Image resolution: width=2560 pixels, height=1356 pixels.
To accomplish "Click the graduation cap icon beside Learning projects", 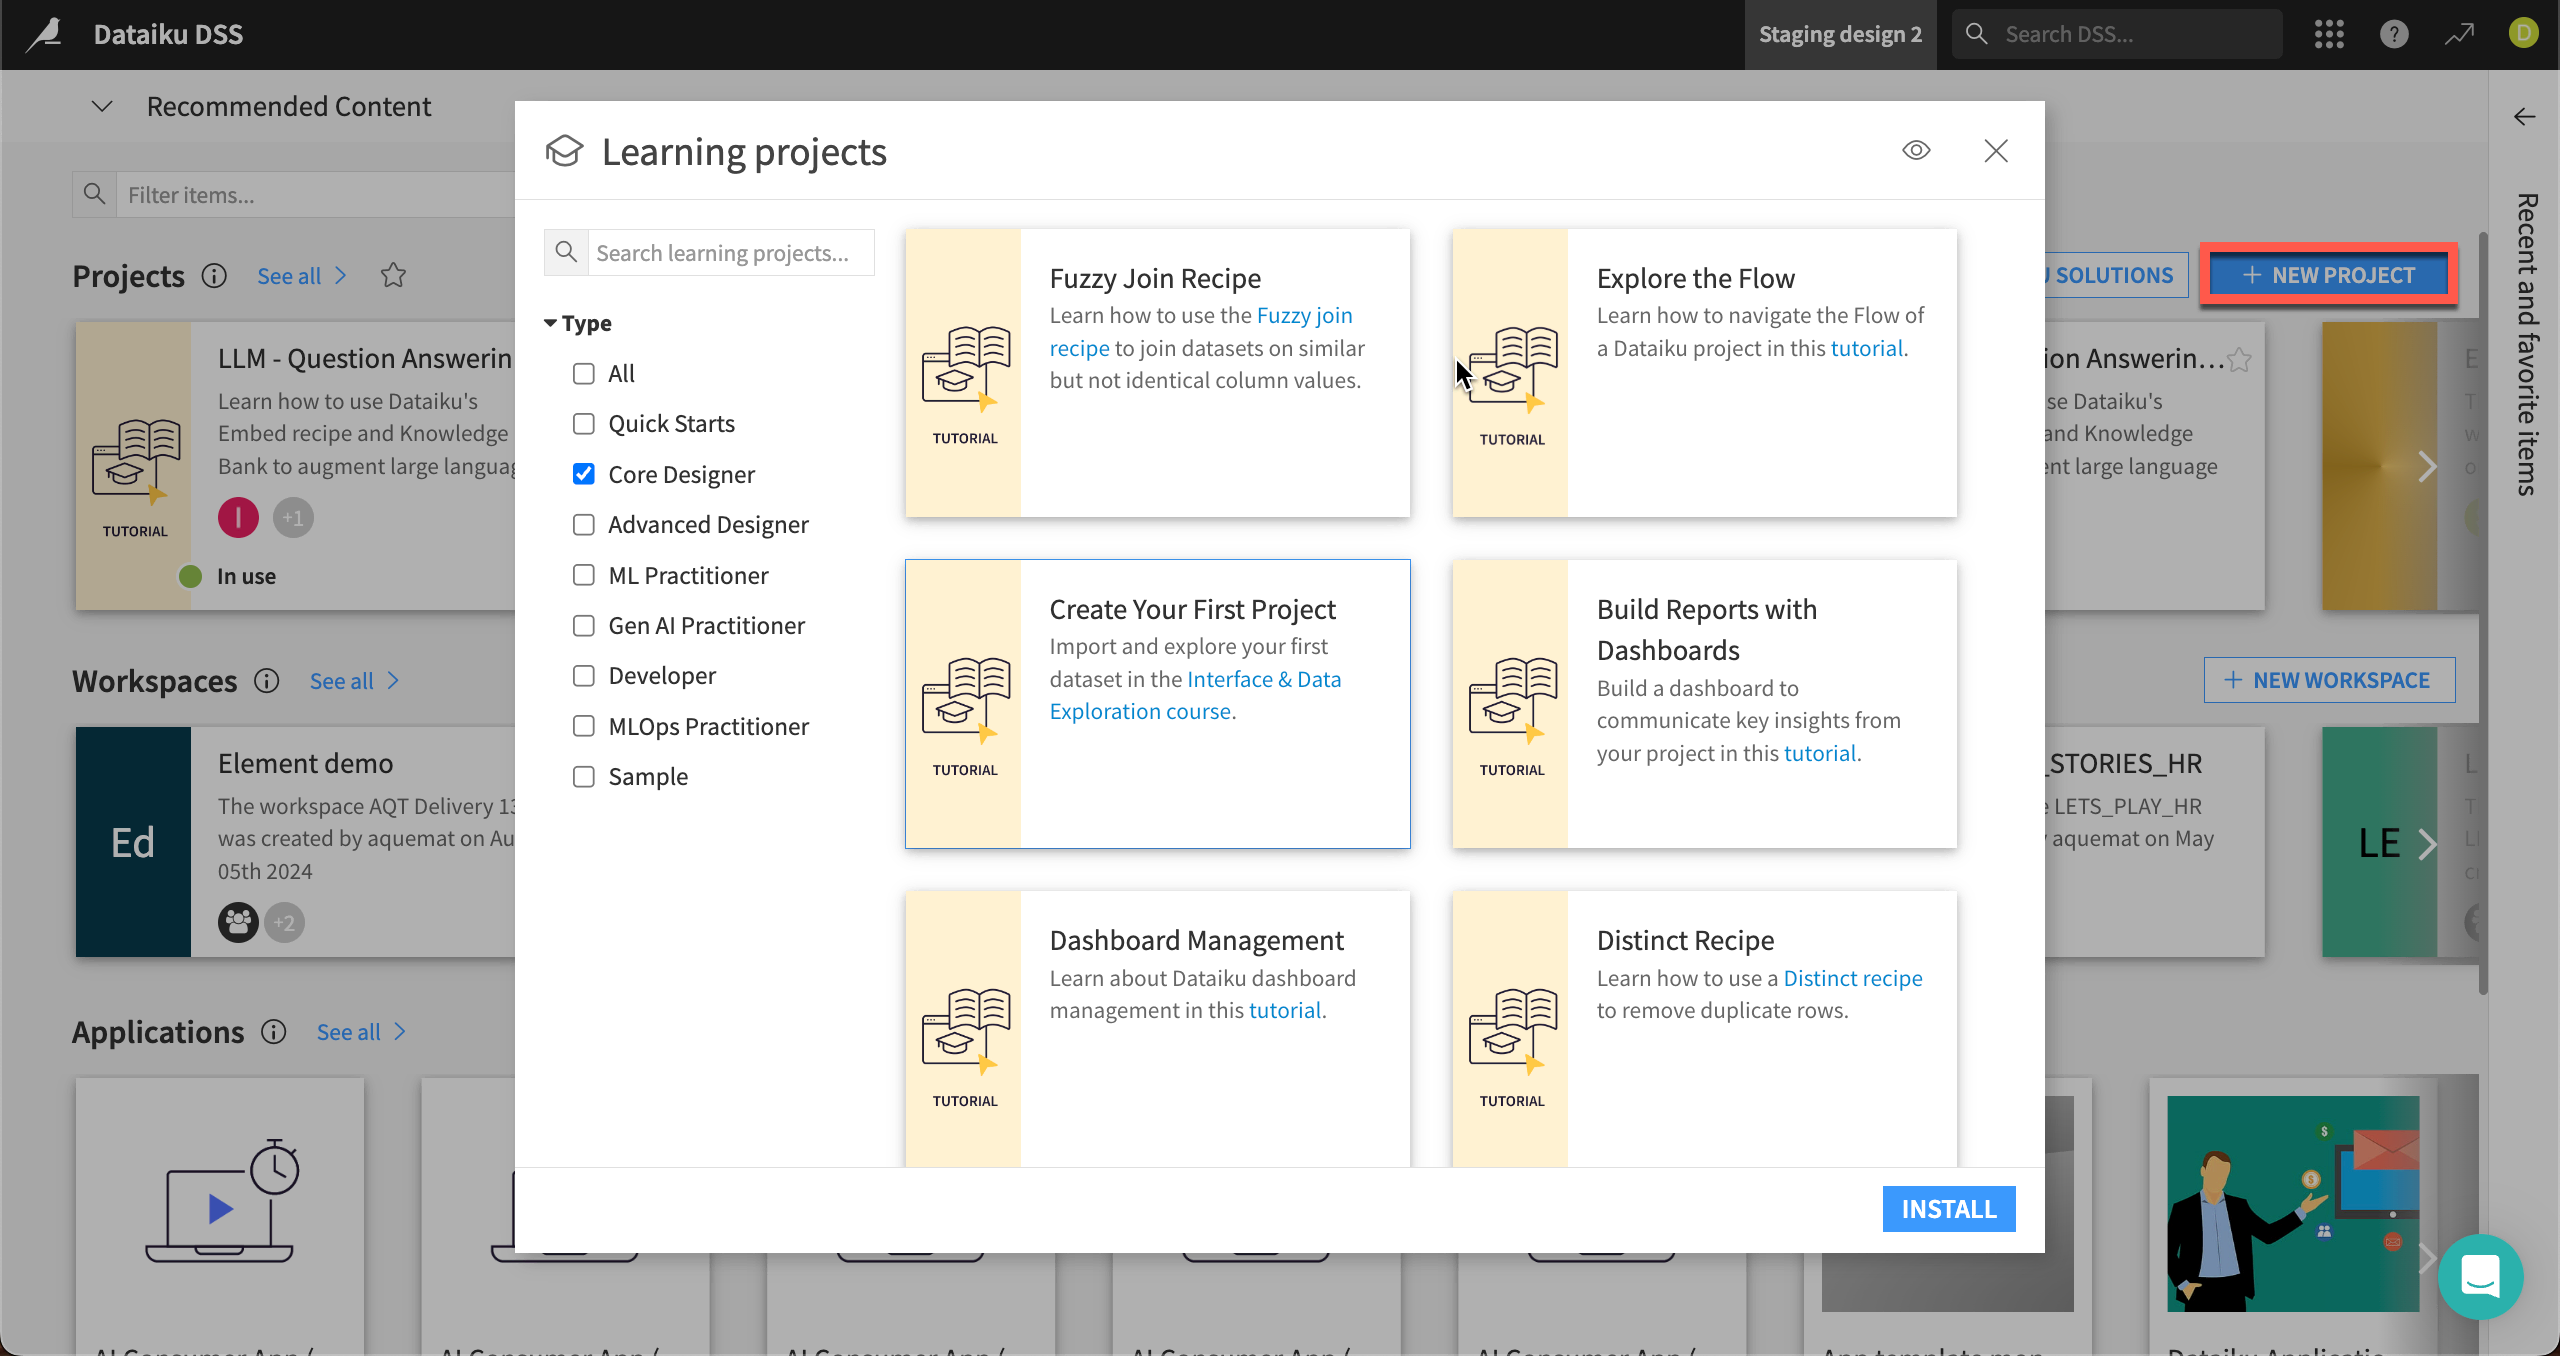I will (x=564, y=151).
